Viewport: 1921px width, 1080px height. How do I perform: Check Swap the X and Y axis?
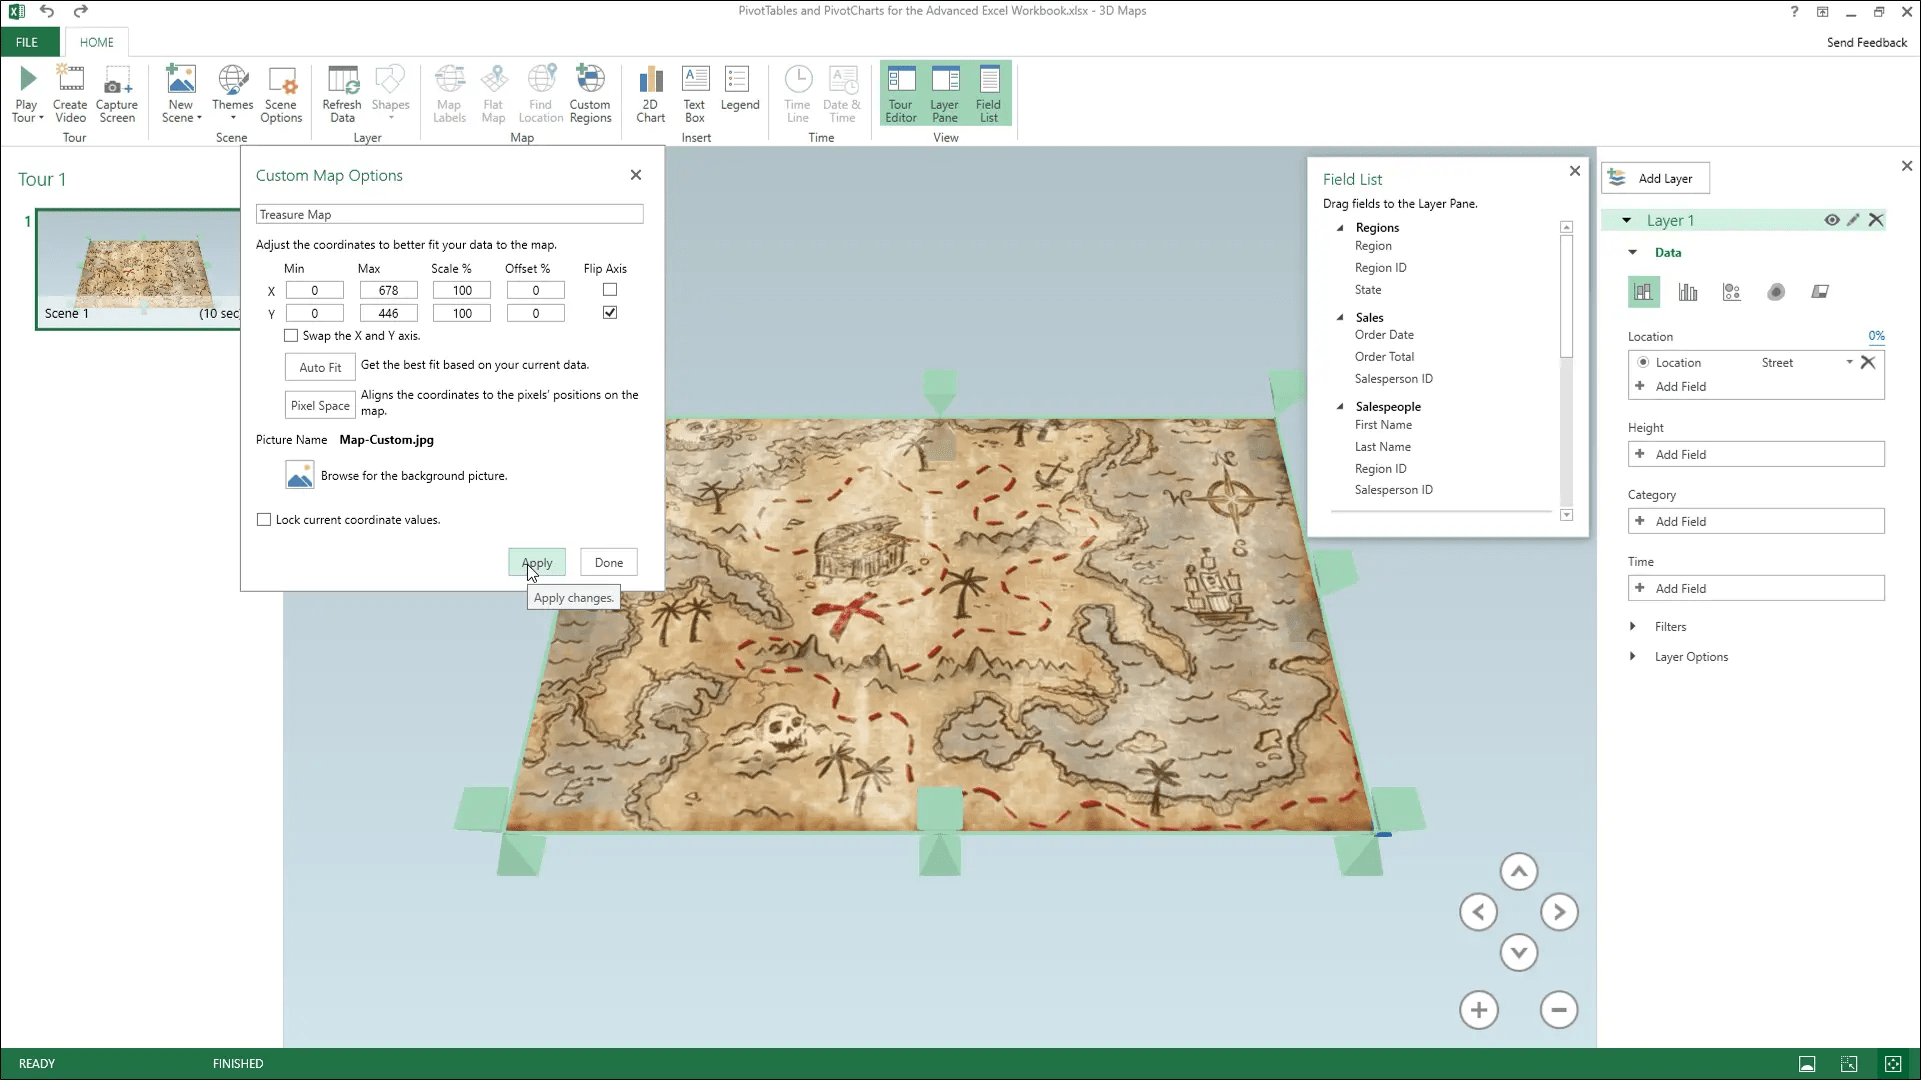291,336
